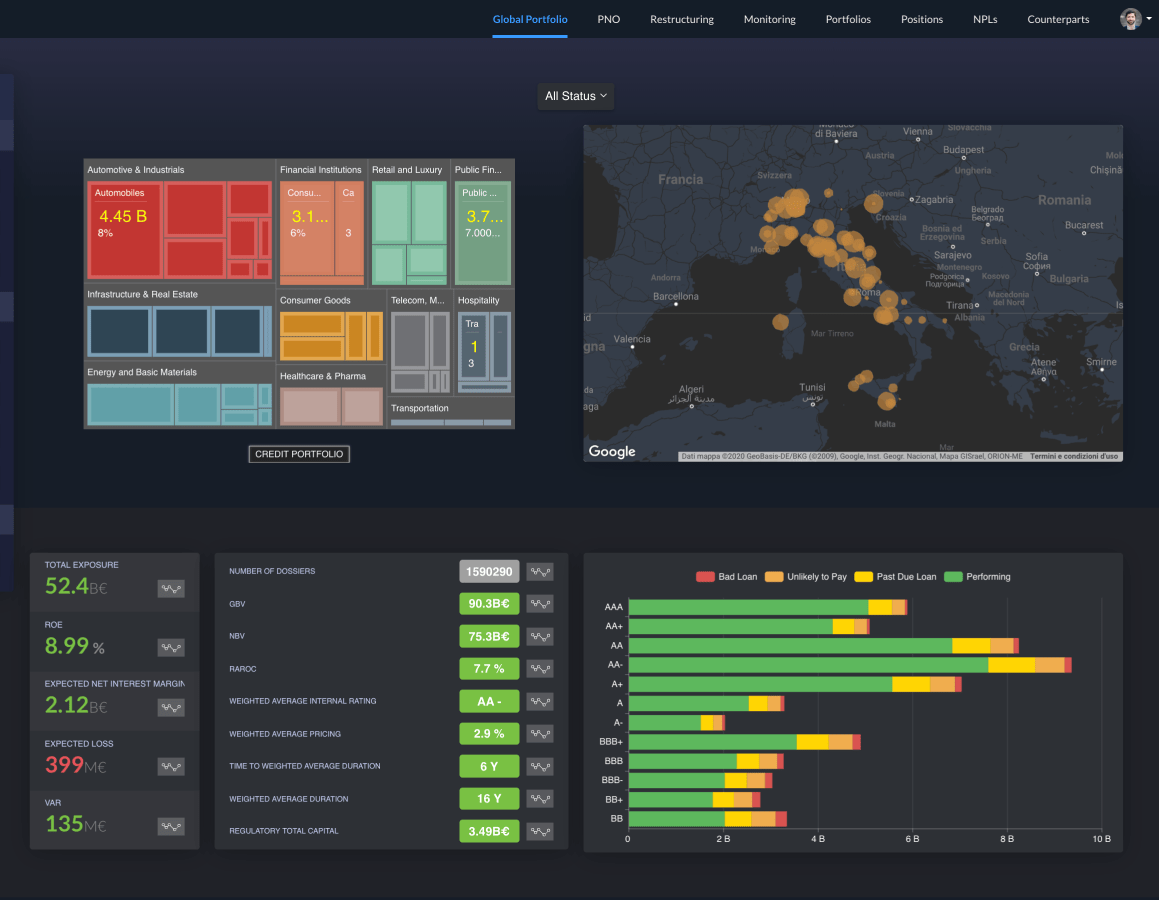Open the Expected Loss trend chart icon
The image size is (1159, 900).
(171, 766)
